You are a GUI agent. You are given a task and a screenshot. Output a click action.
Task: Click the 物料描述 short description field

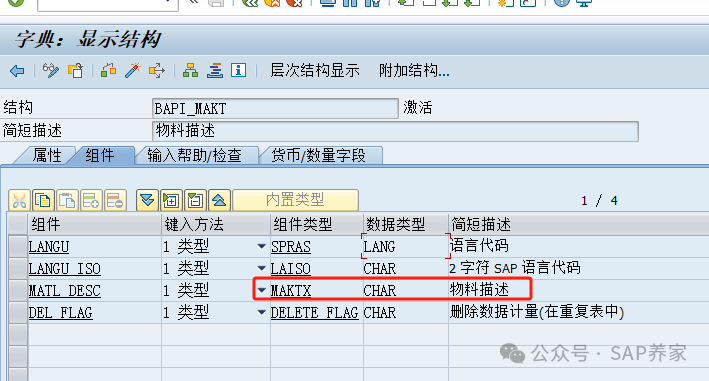click(395, 131)
